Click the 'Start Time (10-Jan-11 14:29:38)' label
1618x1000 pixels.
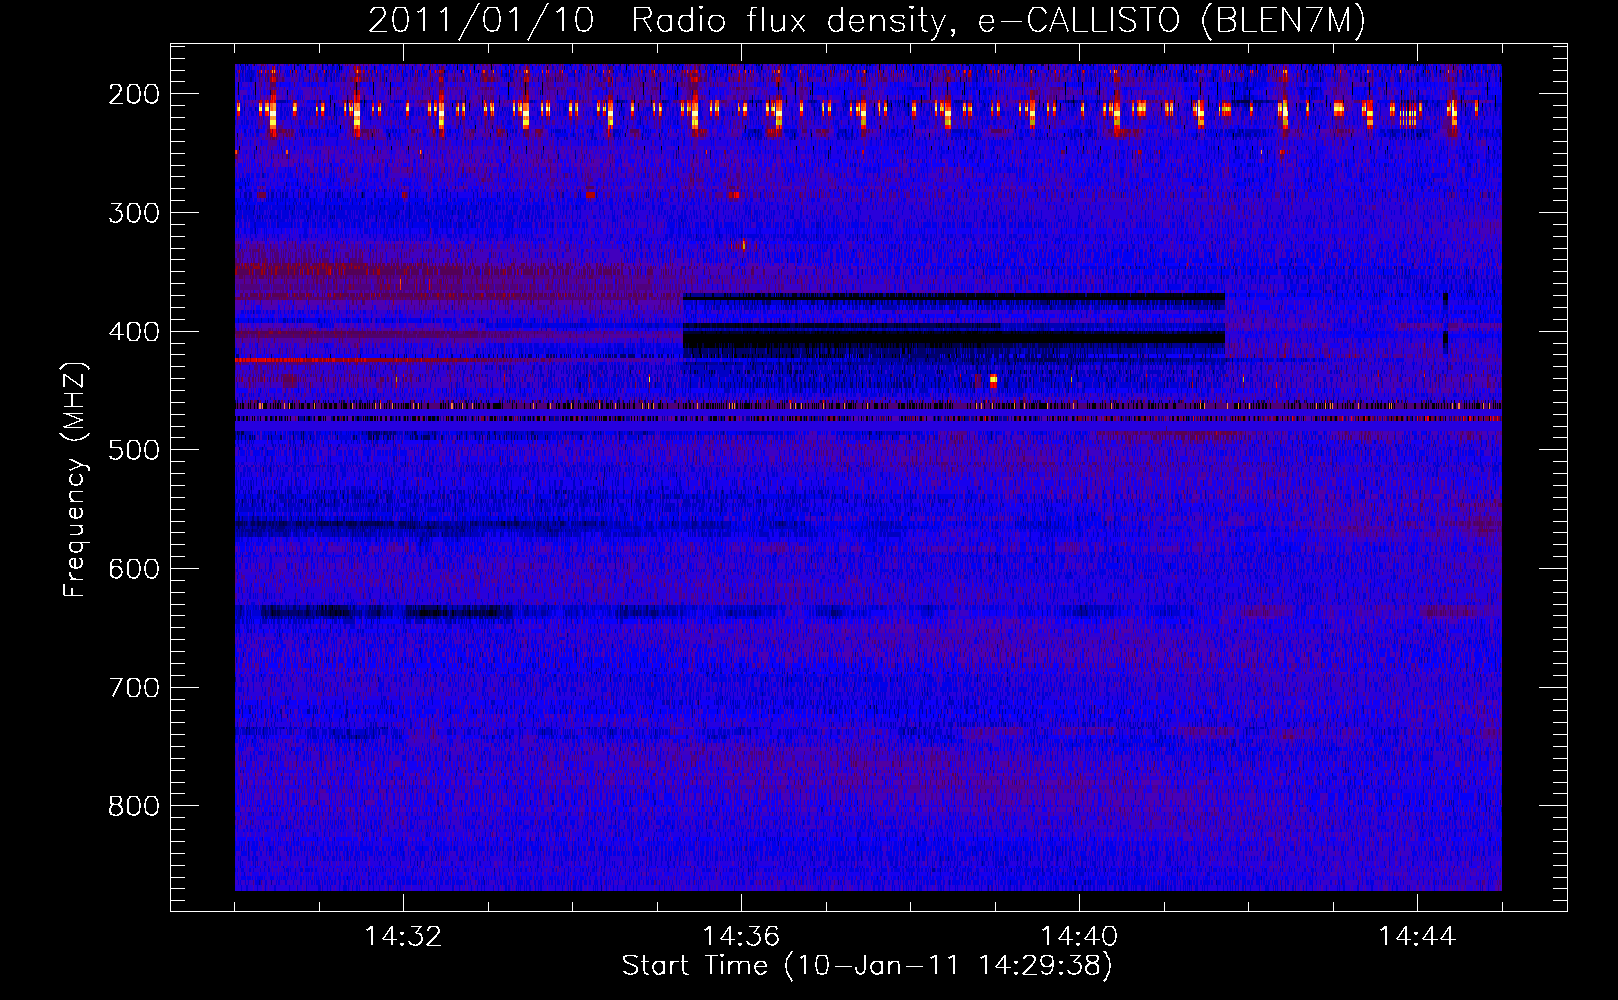click(867, 966)
